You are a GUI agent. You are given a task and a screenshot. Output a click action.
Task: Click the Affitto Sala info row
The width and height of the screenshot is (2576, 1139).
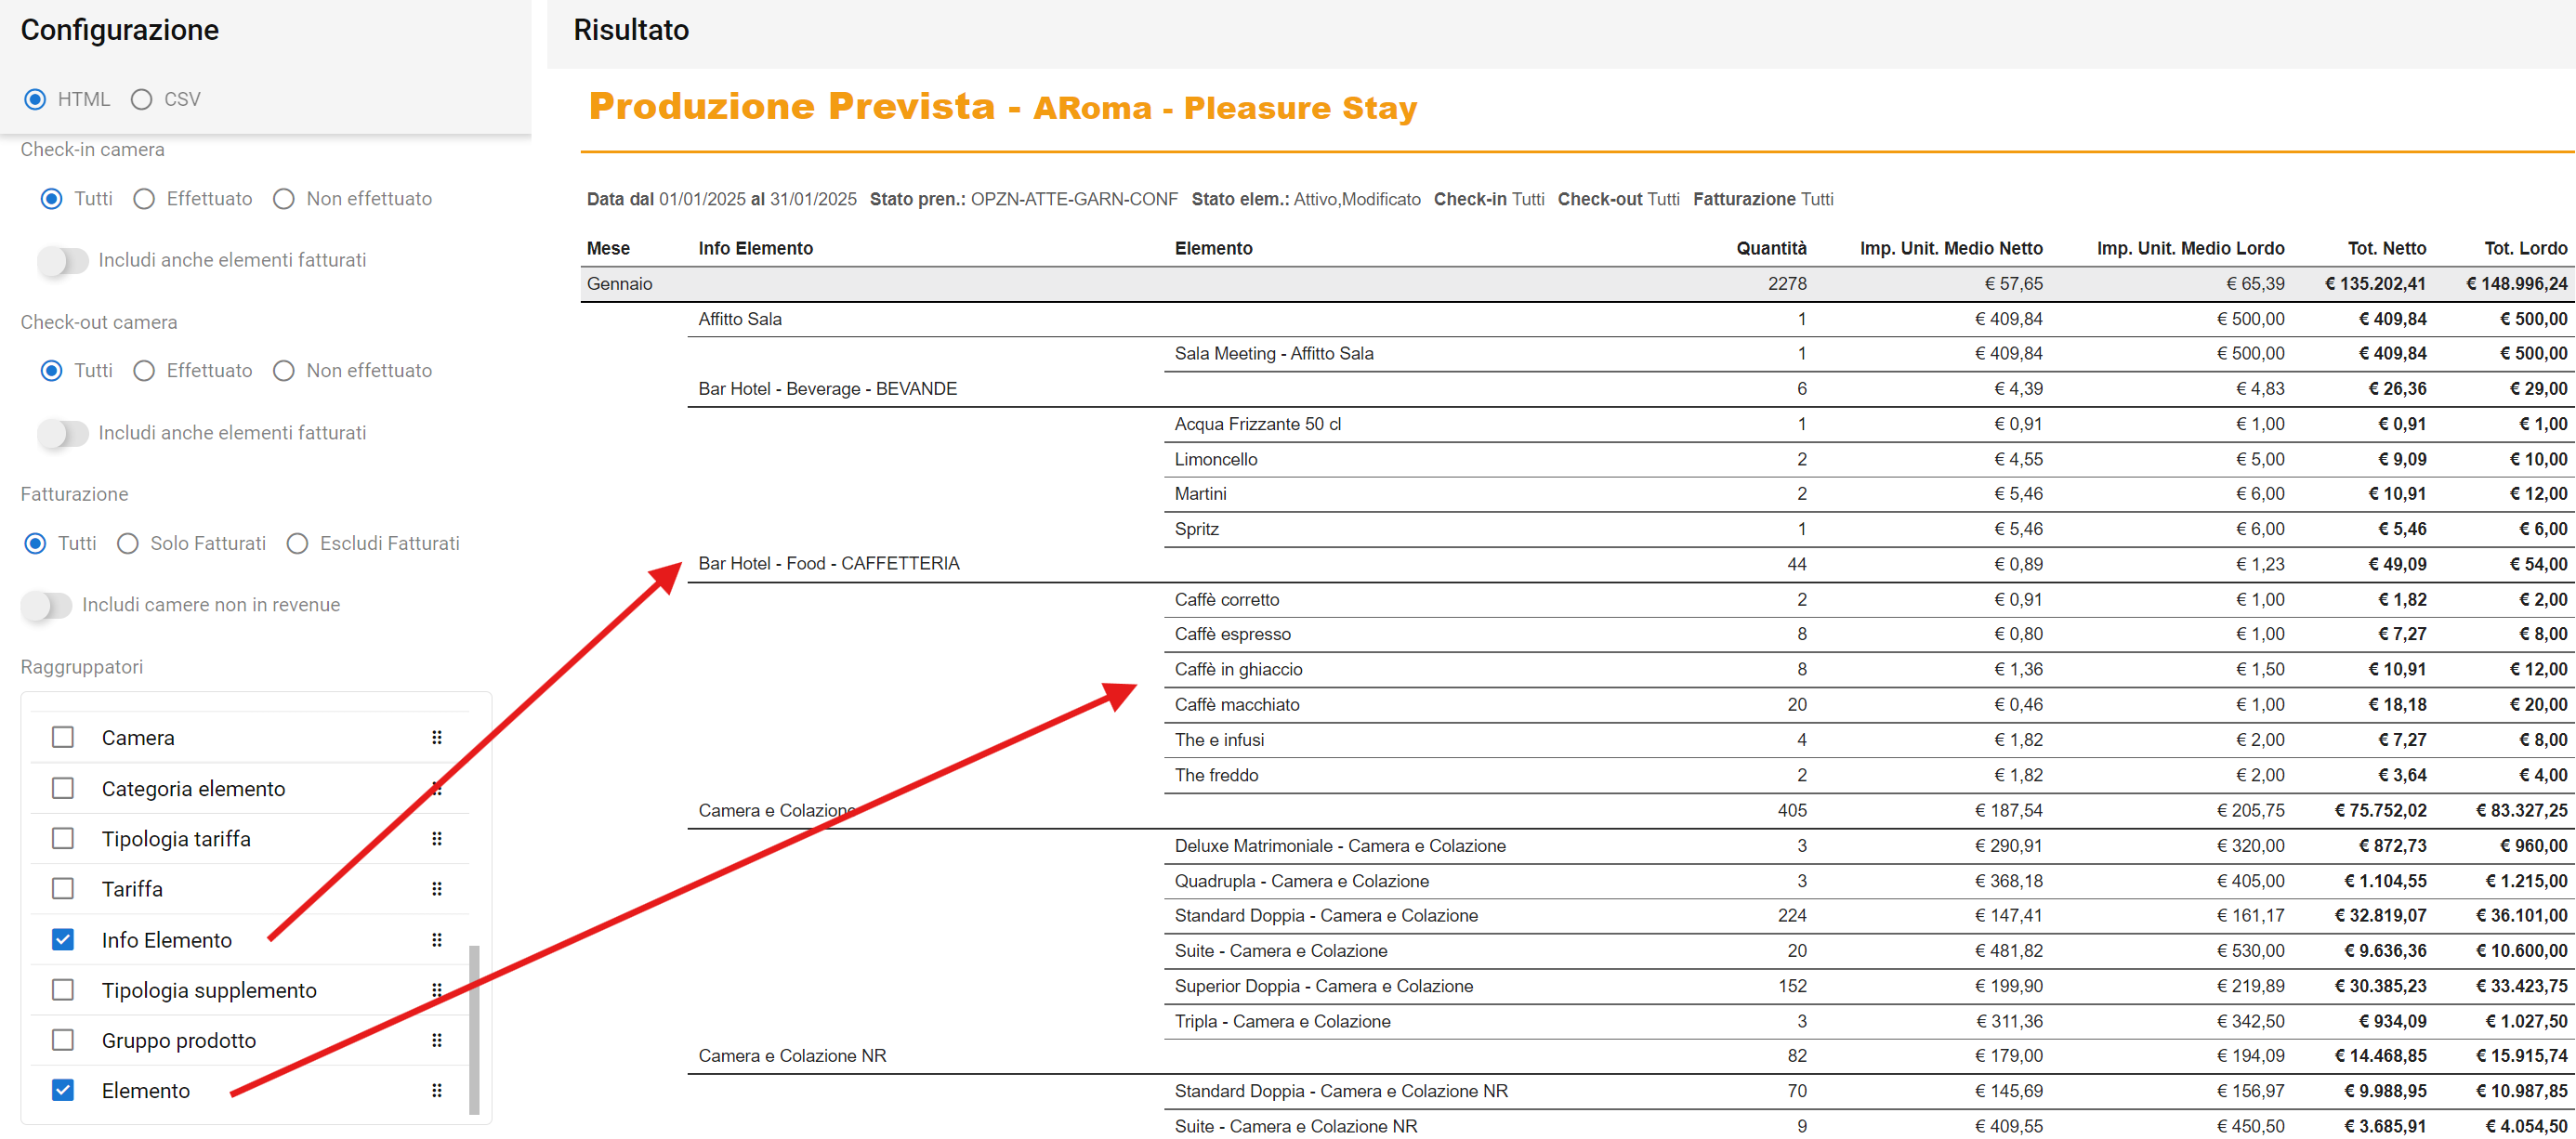click(x=1631, y=320)
